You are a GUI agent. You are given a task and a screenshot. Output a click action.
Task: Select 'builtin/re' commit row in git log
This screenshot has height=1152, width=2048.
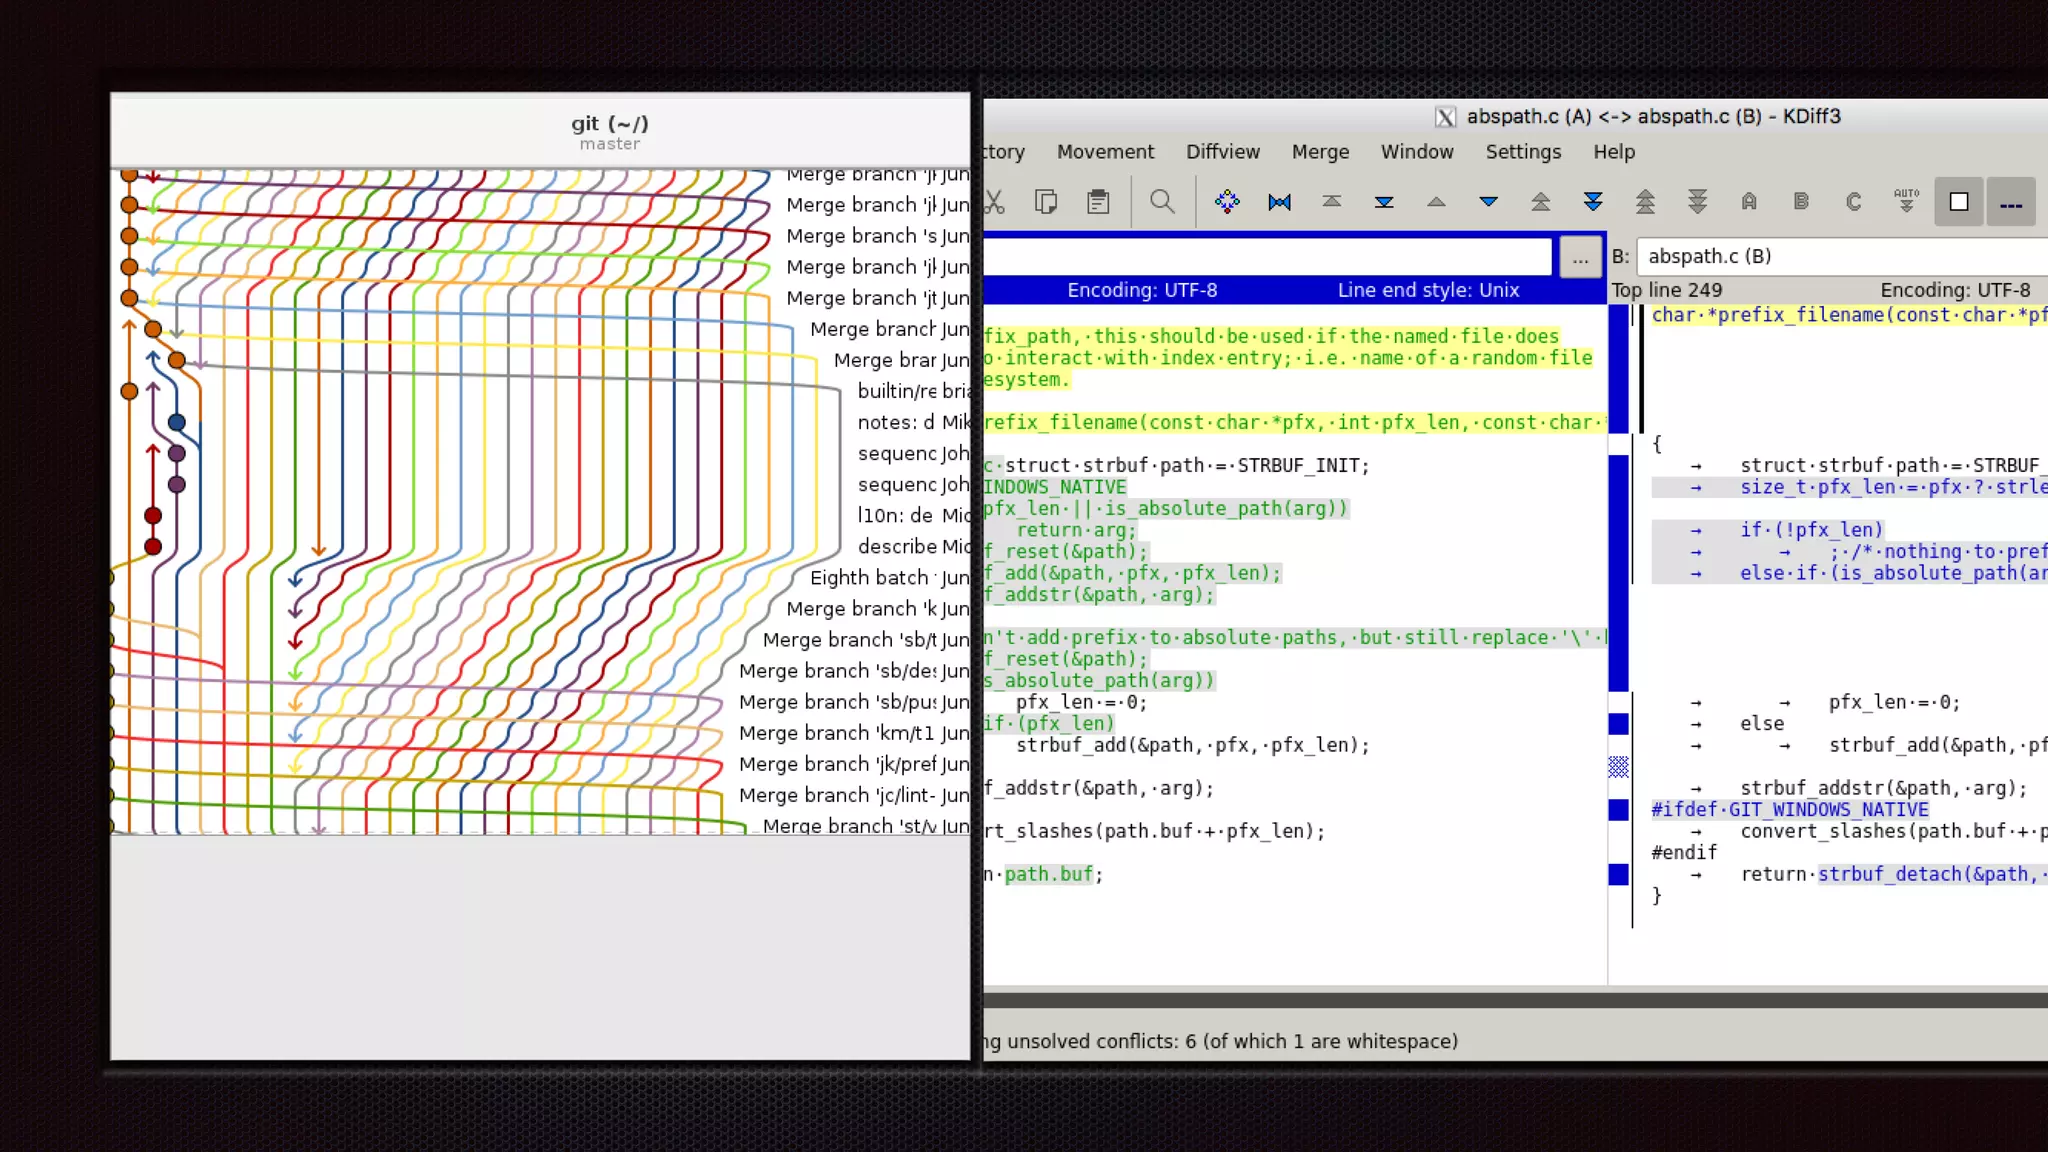coord(897,392)
